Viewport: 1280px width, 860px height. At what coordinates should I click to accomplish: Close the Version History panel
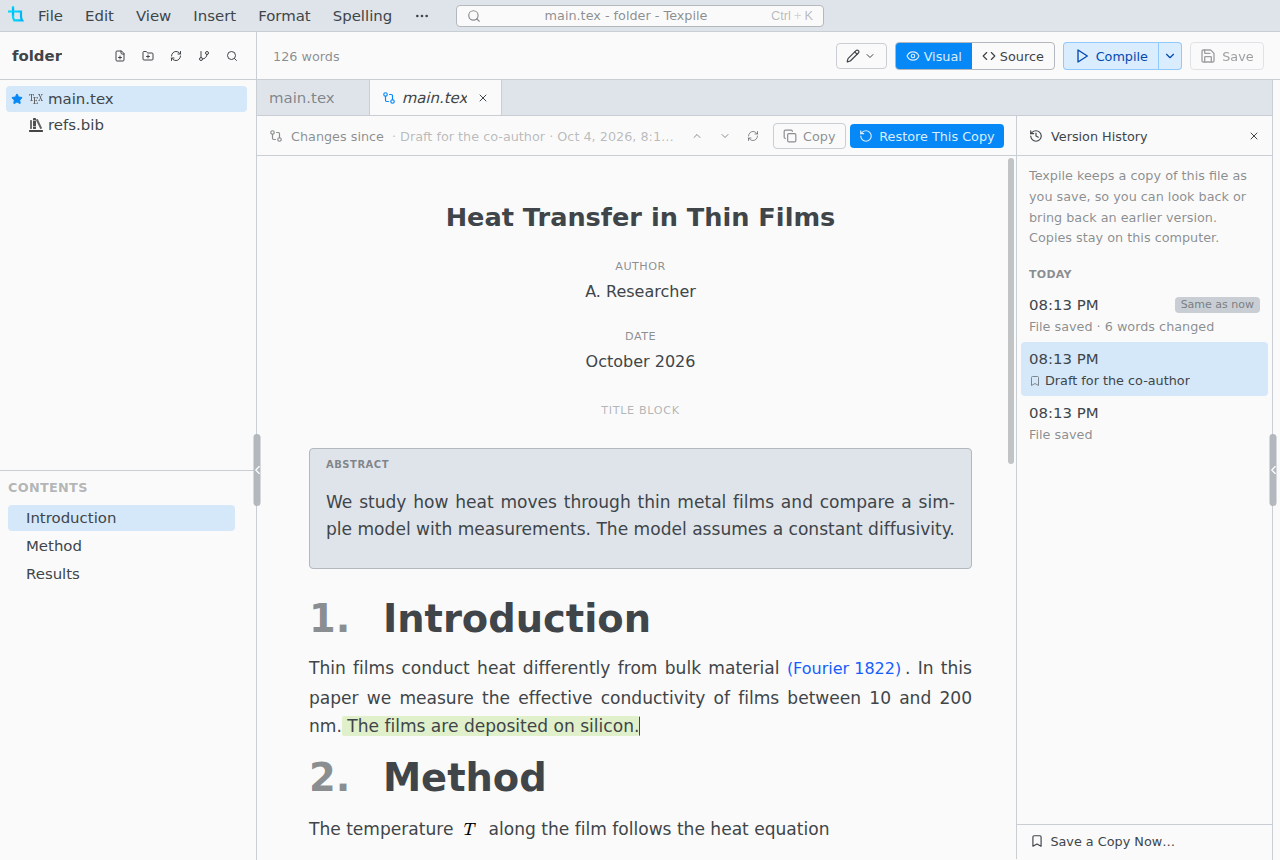click(x=1254, y=136)
